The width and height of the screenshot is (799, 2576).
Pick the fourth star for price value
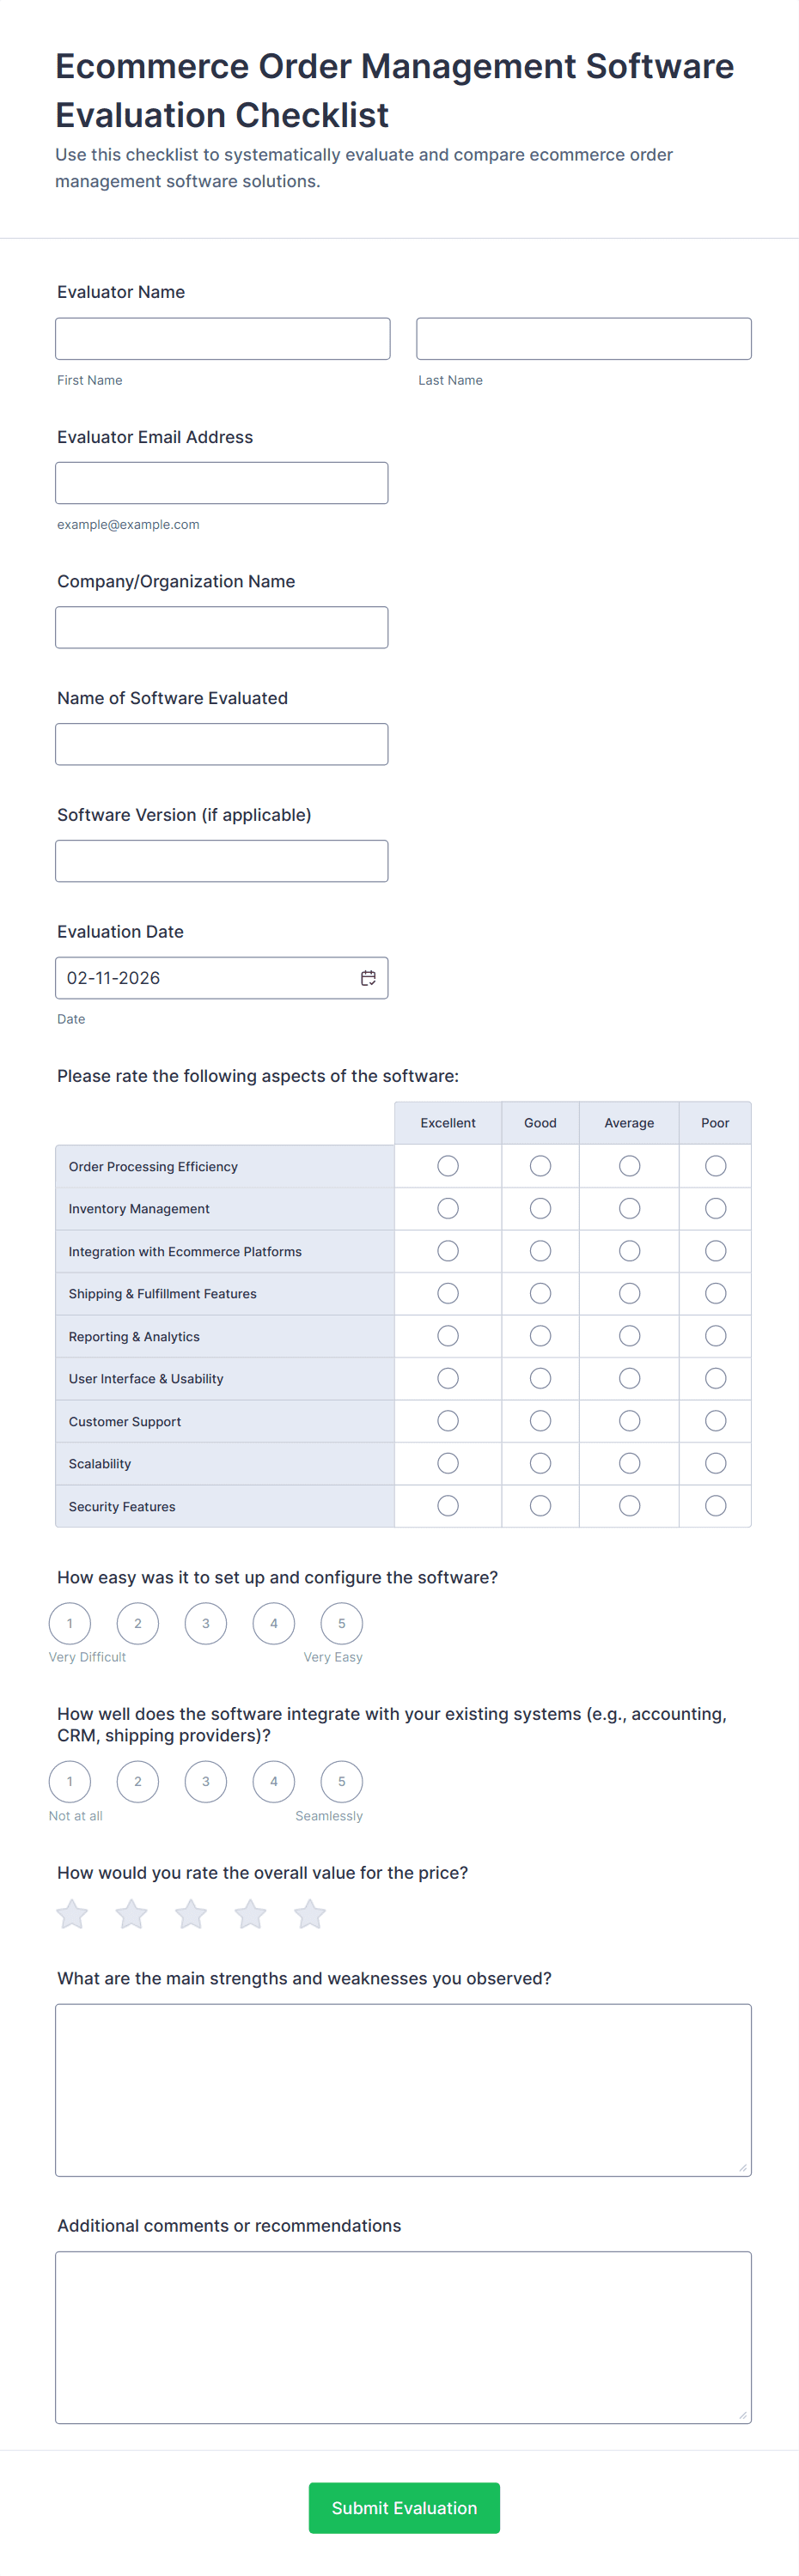[250, 1914]
